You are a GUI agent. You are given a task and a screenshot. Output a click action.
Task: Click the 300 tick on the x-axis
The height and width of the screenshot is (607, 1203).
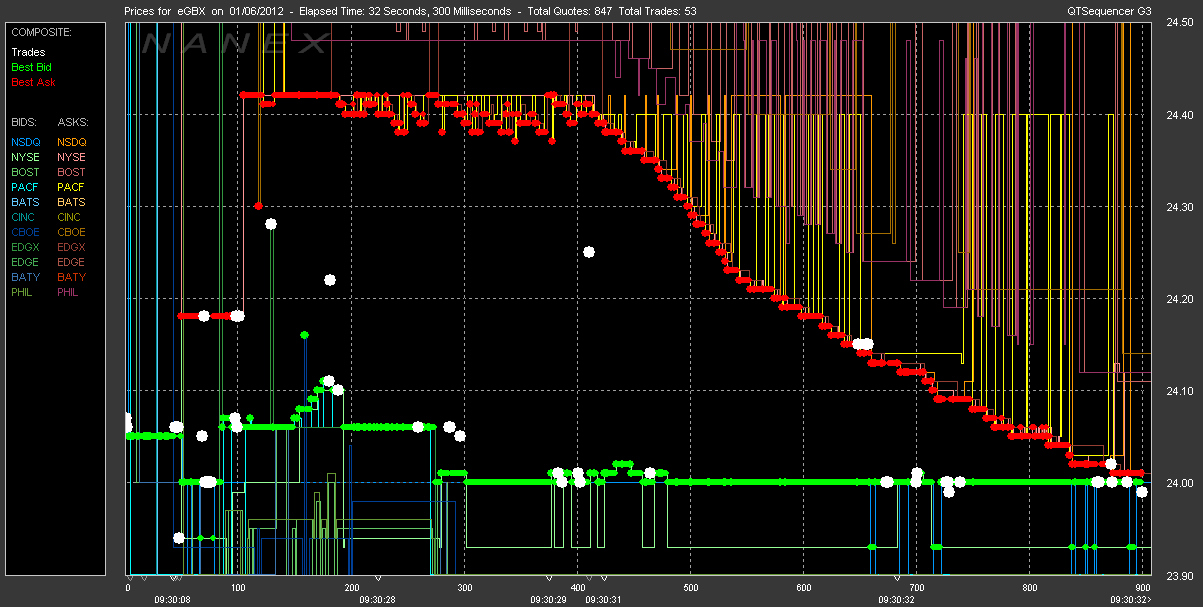click(x=464, y=588)
